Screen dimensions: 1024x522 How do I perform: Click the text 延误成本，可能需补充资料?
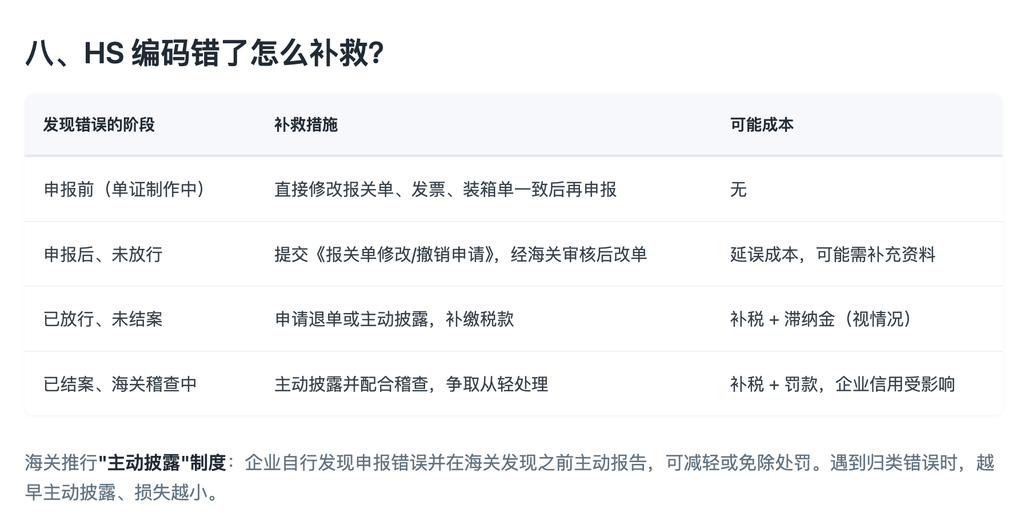tap(833, 254)
